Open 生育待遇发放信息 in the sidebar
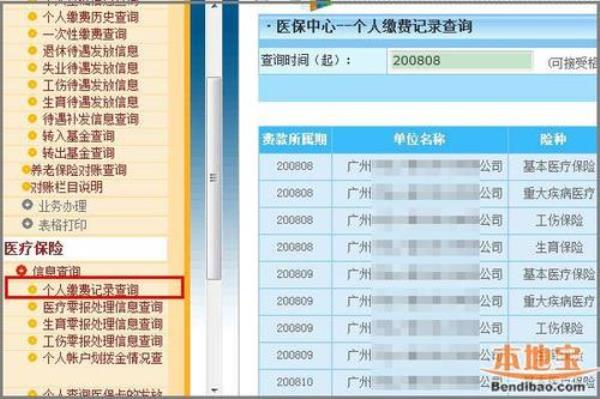Image resolution: width=600 pixels, height=399 pixels. [90, 102]
